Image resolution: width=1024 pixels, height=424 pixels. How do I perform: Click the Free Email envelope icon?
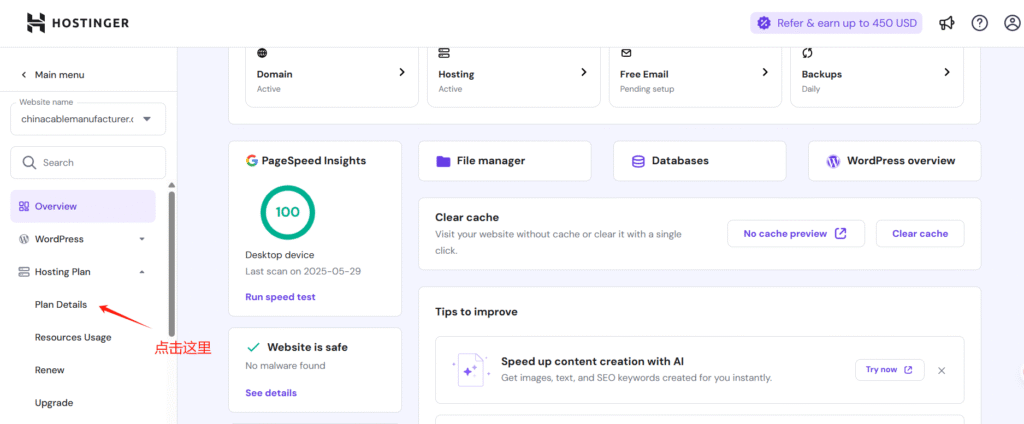626,53
